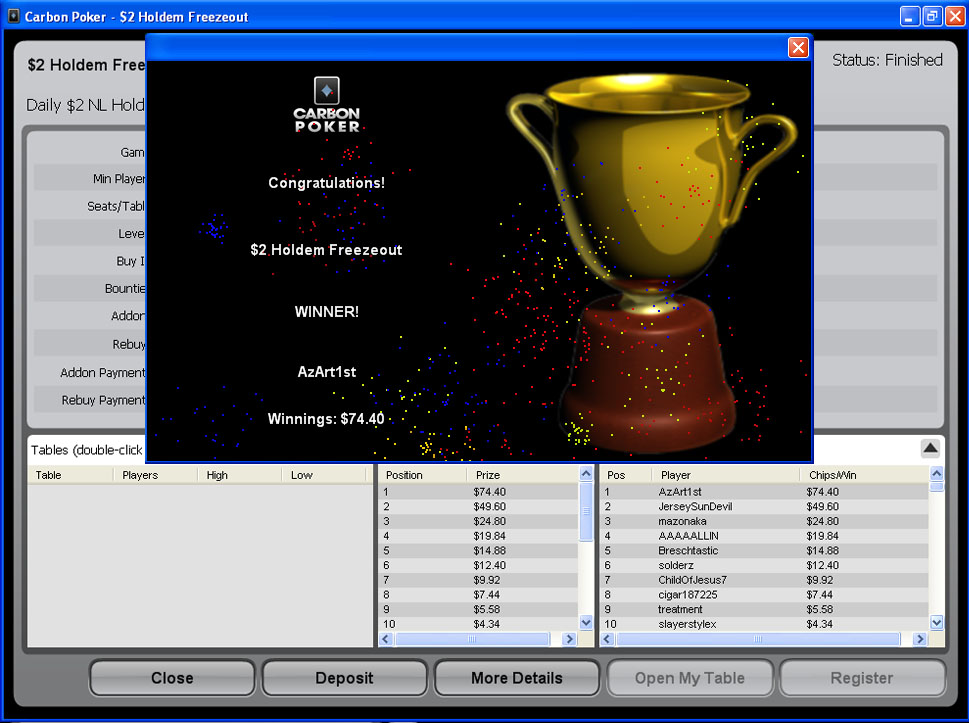
Task: Select player AzArt1st in the player list
Action: 764,492
